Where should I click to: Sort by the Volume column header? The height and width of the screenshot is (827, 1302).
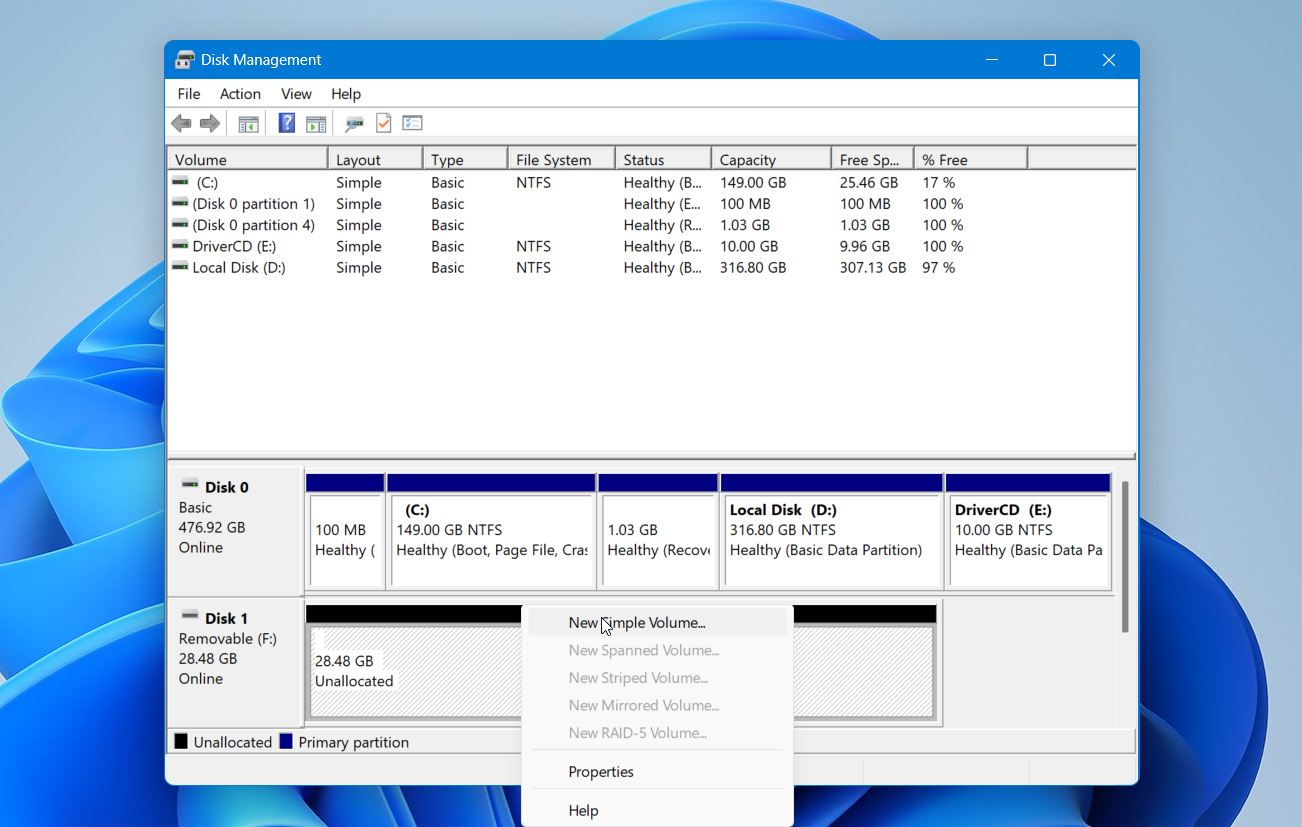coord(247,159)
